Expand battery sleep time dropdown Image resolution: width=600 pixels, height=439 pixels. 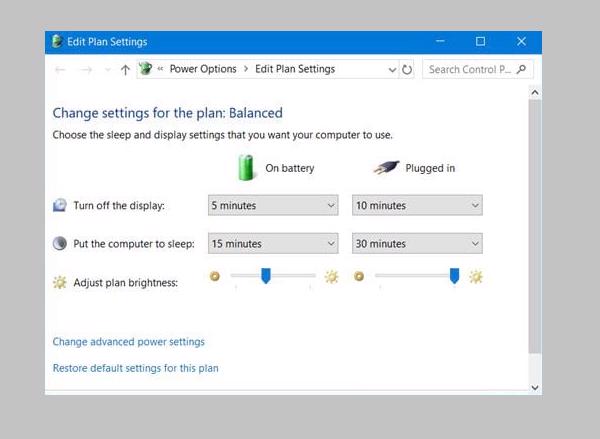(x=273, y=243)
